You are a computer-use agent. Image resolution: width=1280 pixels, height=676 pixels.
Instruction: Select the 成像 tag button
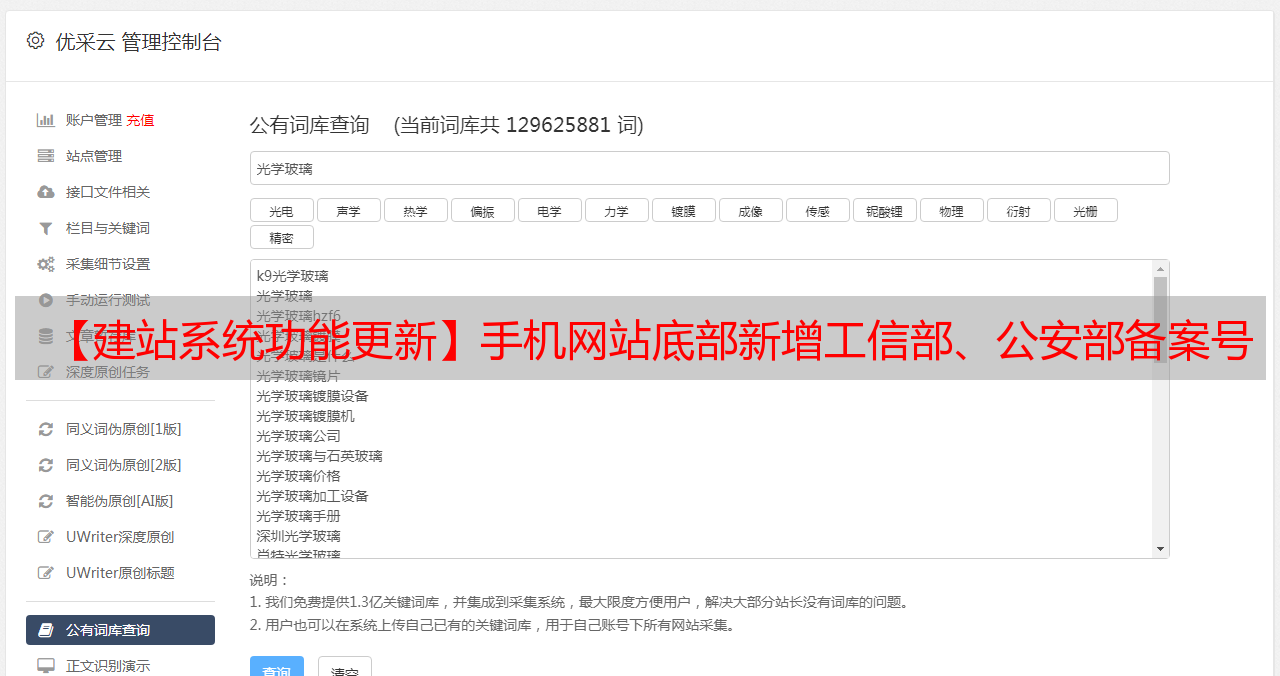tap(751, 210)
